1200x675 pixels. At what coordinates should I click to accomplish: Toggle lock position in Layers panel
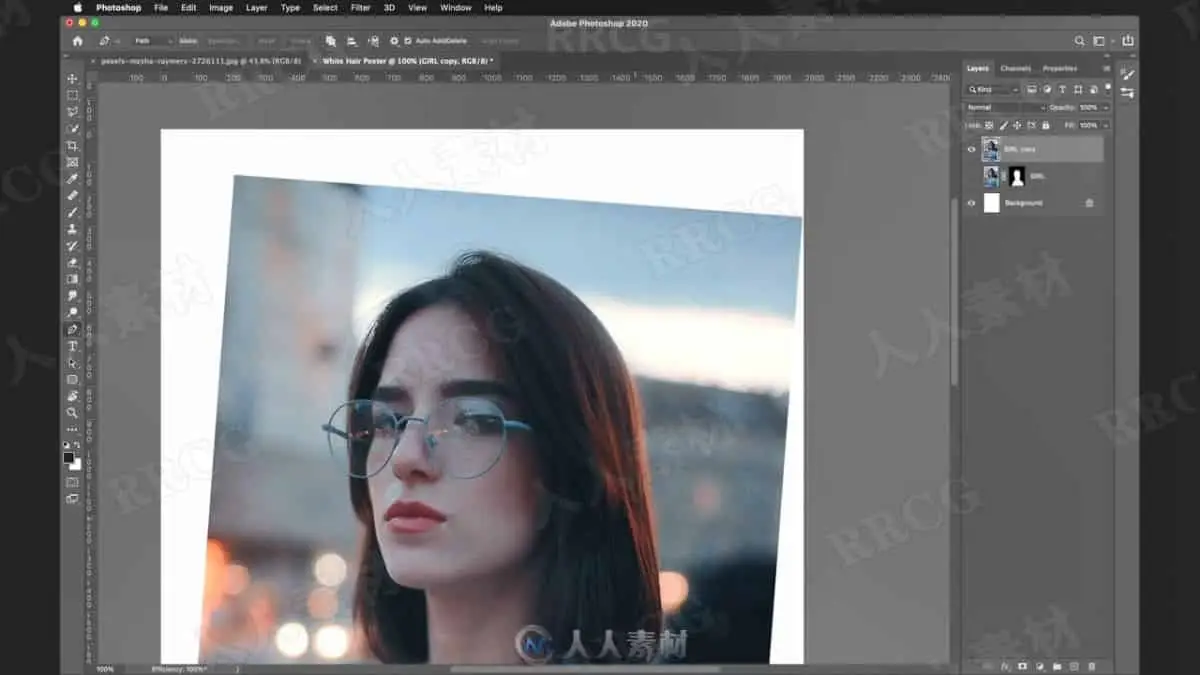pyautogui.click(x=1017, y=125)
